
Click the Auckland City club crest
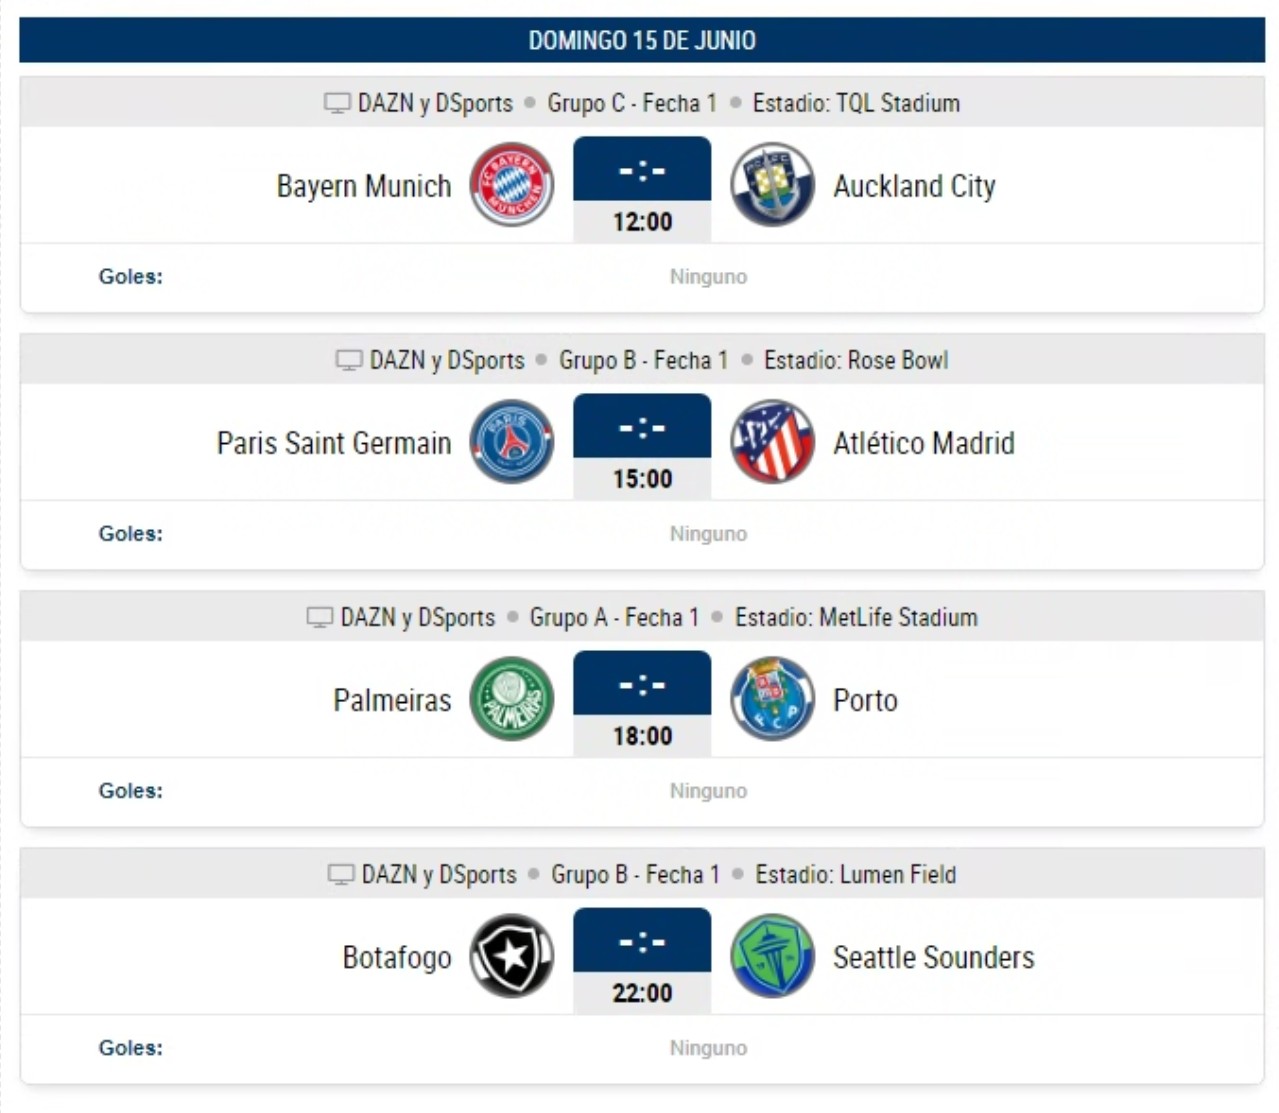(x=772, y=184)
